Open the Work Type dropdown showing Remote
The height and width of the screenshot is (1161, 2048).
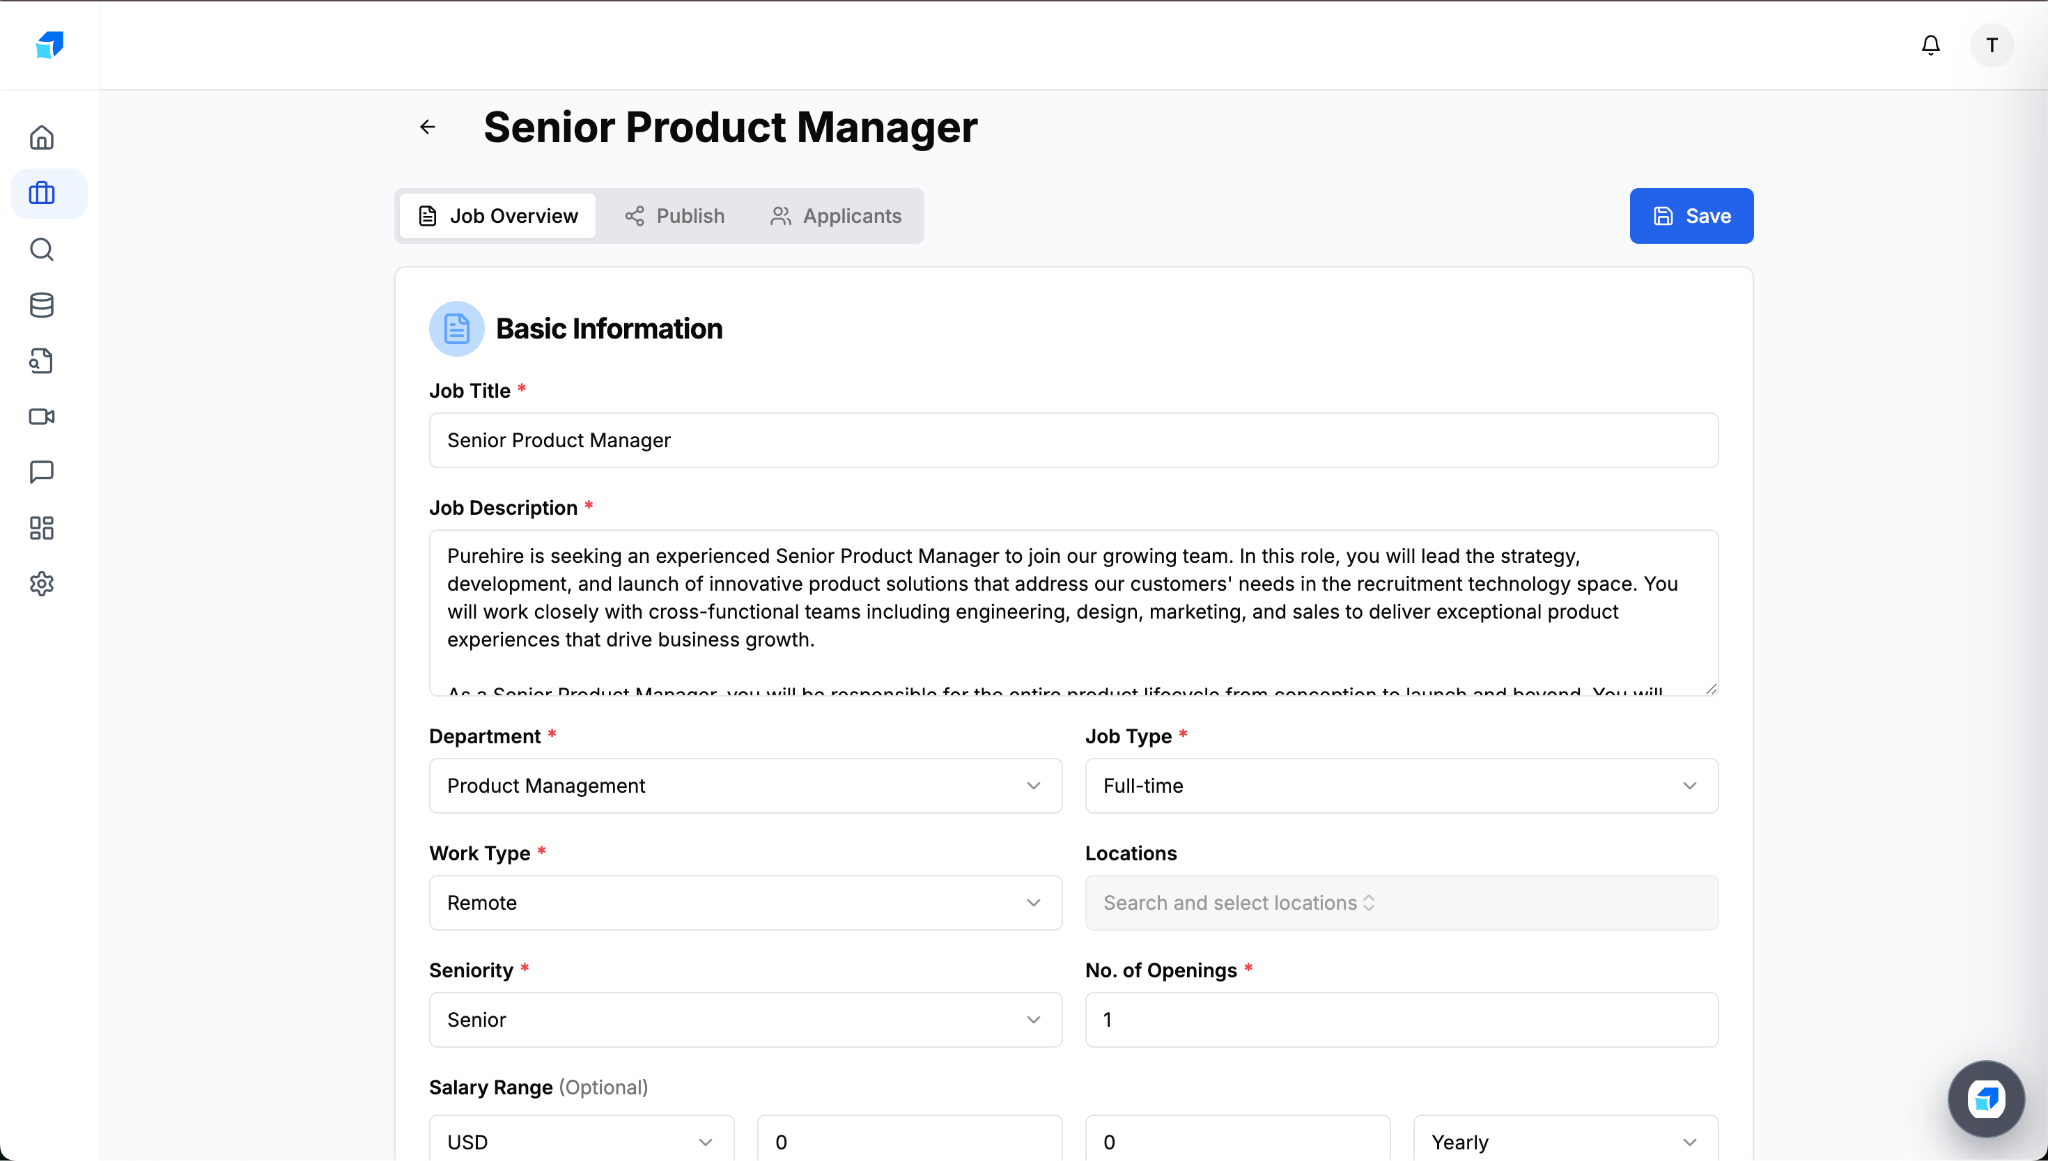[x=744, y=902]
